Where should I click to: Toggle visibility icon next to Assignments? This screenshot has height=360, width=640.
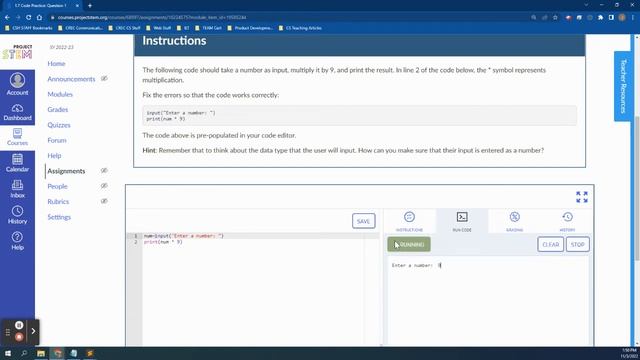coord(104,171)
